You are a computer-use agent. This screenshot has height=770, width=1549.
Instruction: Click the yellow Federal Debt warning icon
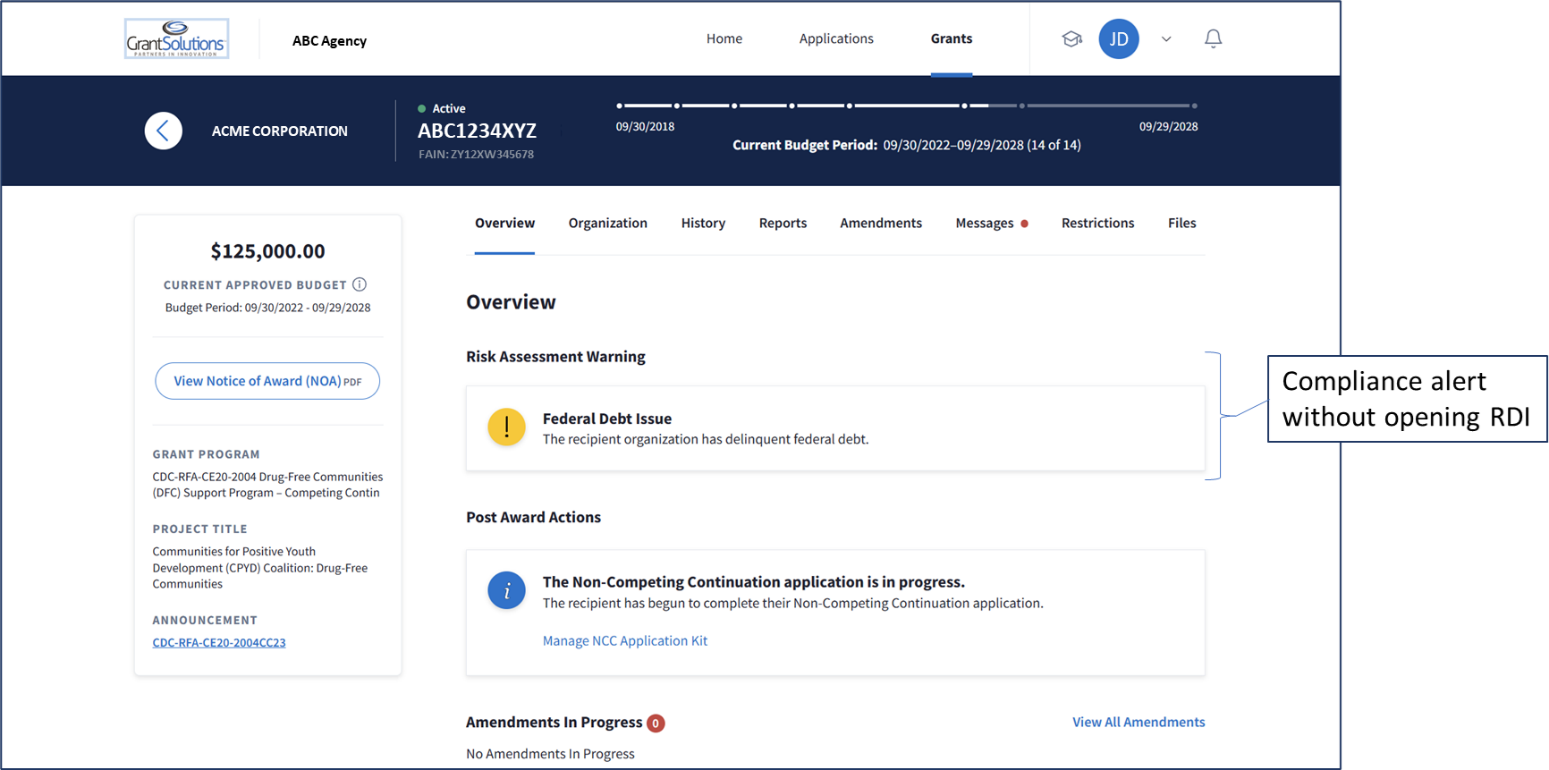(x=507, y=427)
